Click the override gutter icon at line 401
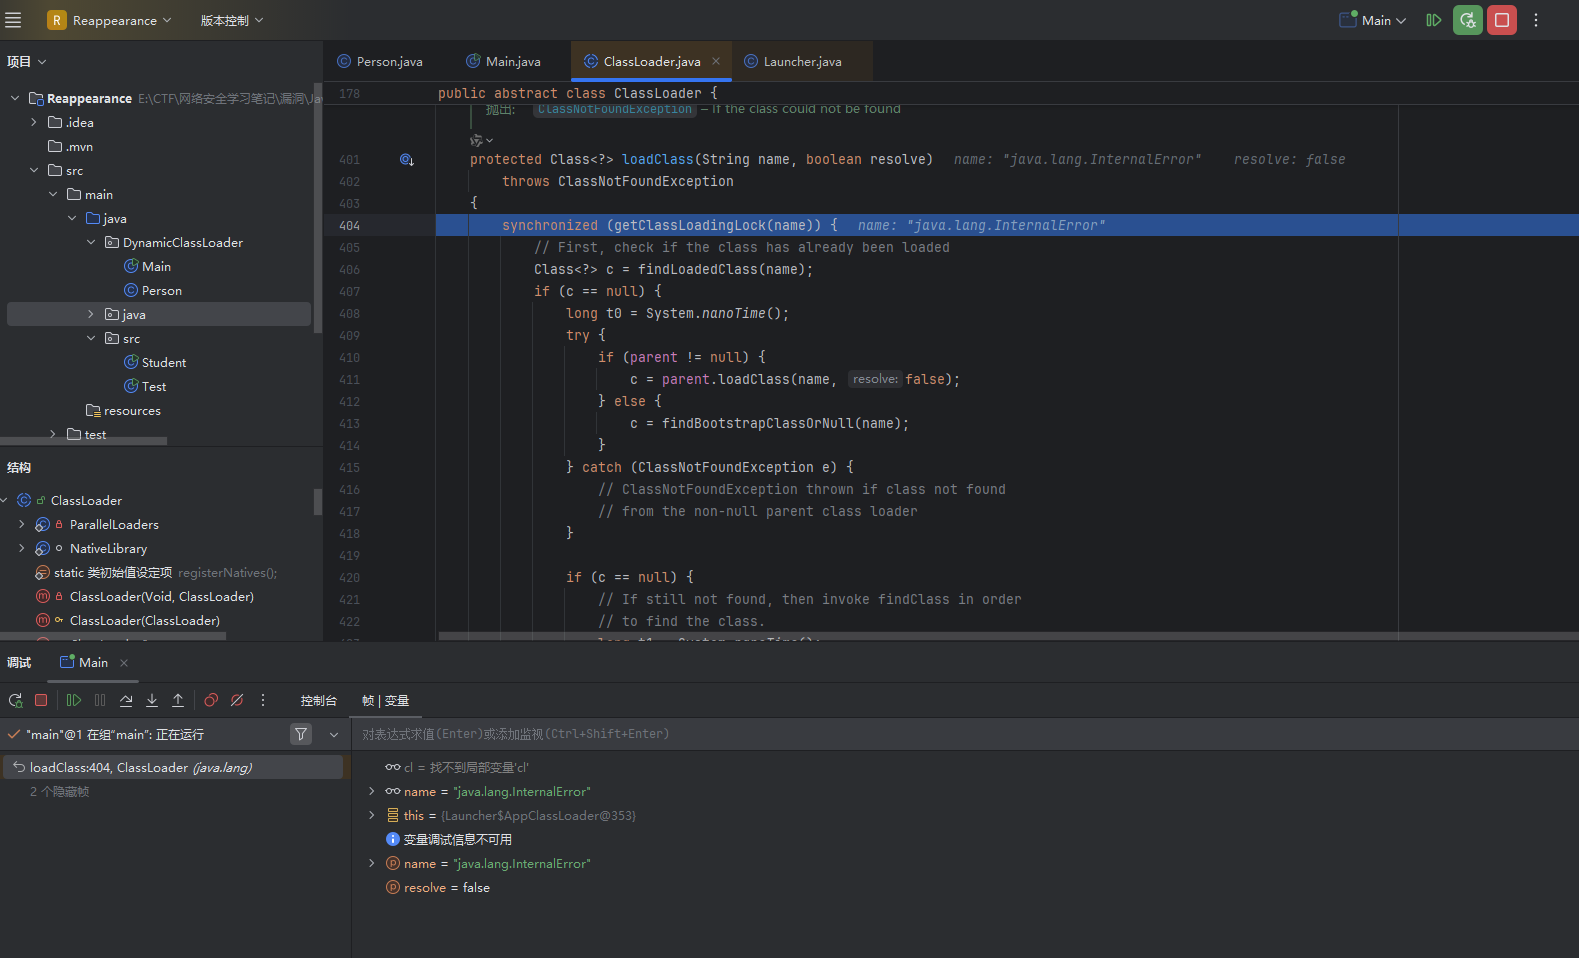Viewport: 1579px width, 958px height. pyautogui.click(x=407, y=160)
